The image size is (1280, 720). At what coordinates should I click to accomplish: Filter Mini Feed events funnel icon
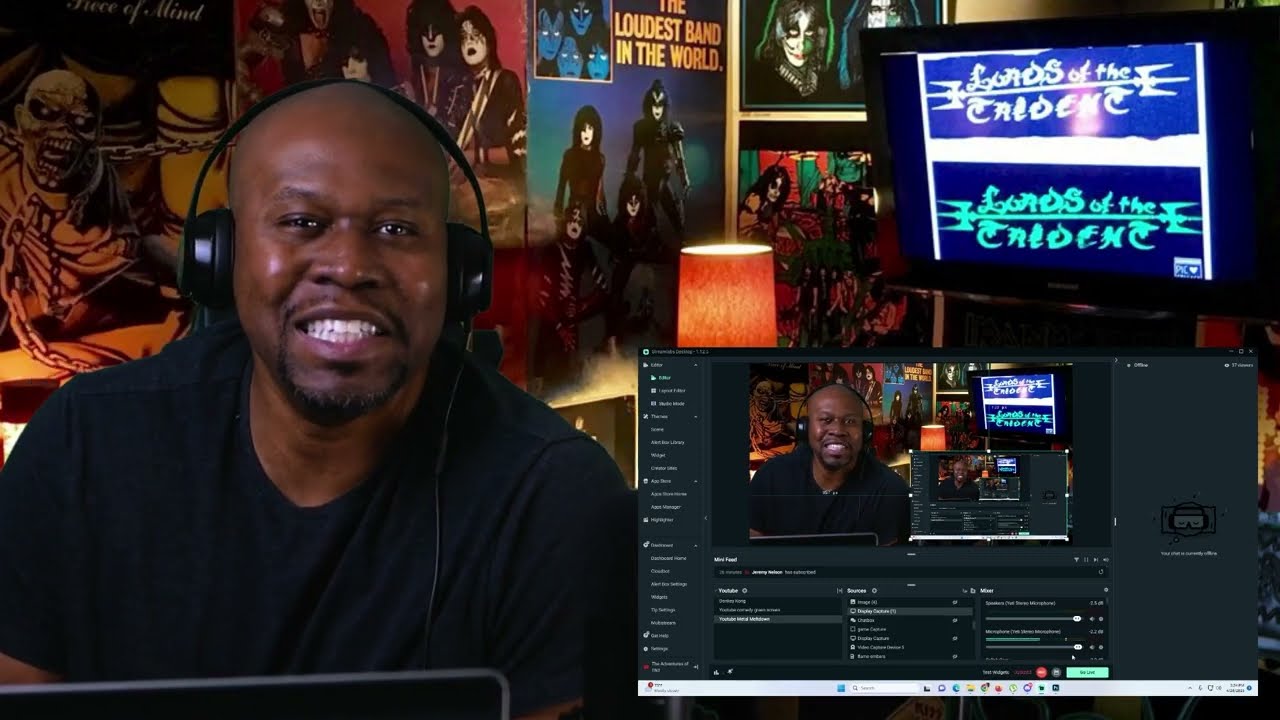coord(1076,560)
